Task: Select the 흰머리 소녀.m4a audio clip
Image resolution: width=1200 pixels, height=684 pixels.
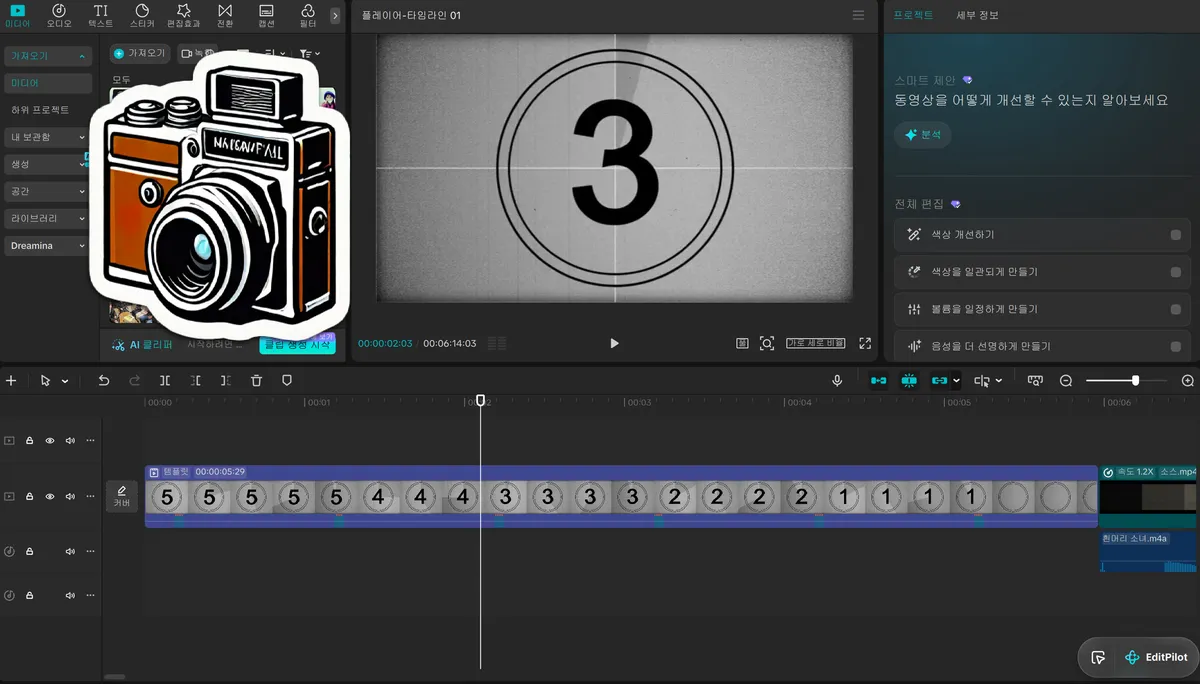Action: pyautogui.click(x=1149, y=551)
